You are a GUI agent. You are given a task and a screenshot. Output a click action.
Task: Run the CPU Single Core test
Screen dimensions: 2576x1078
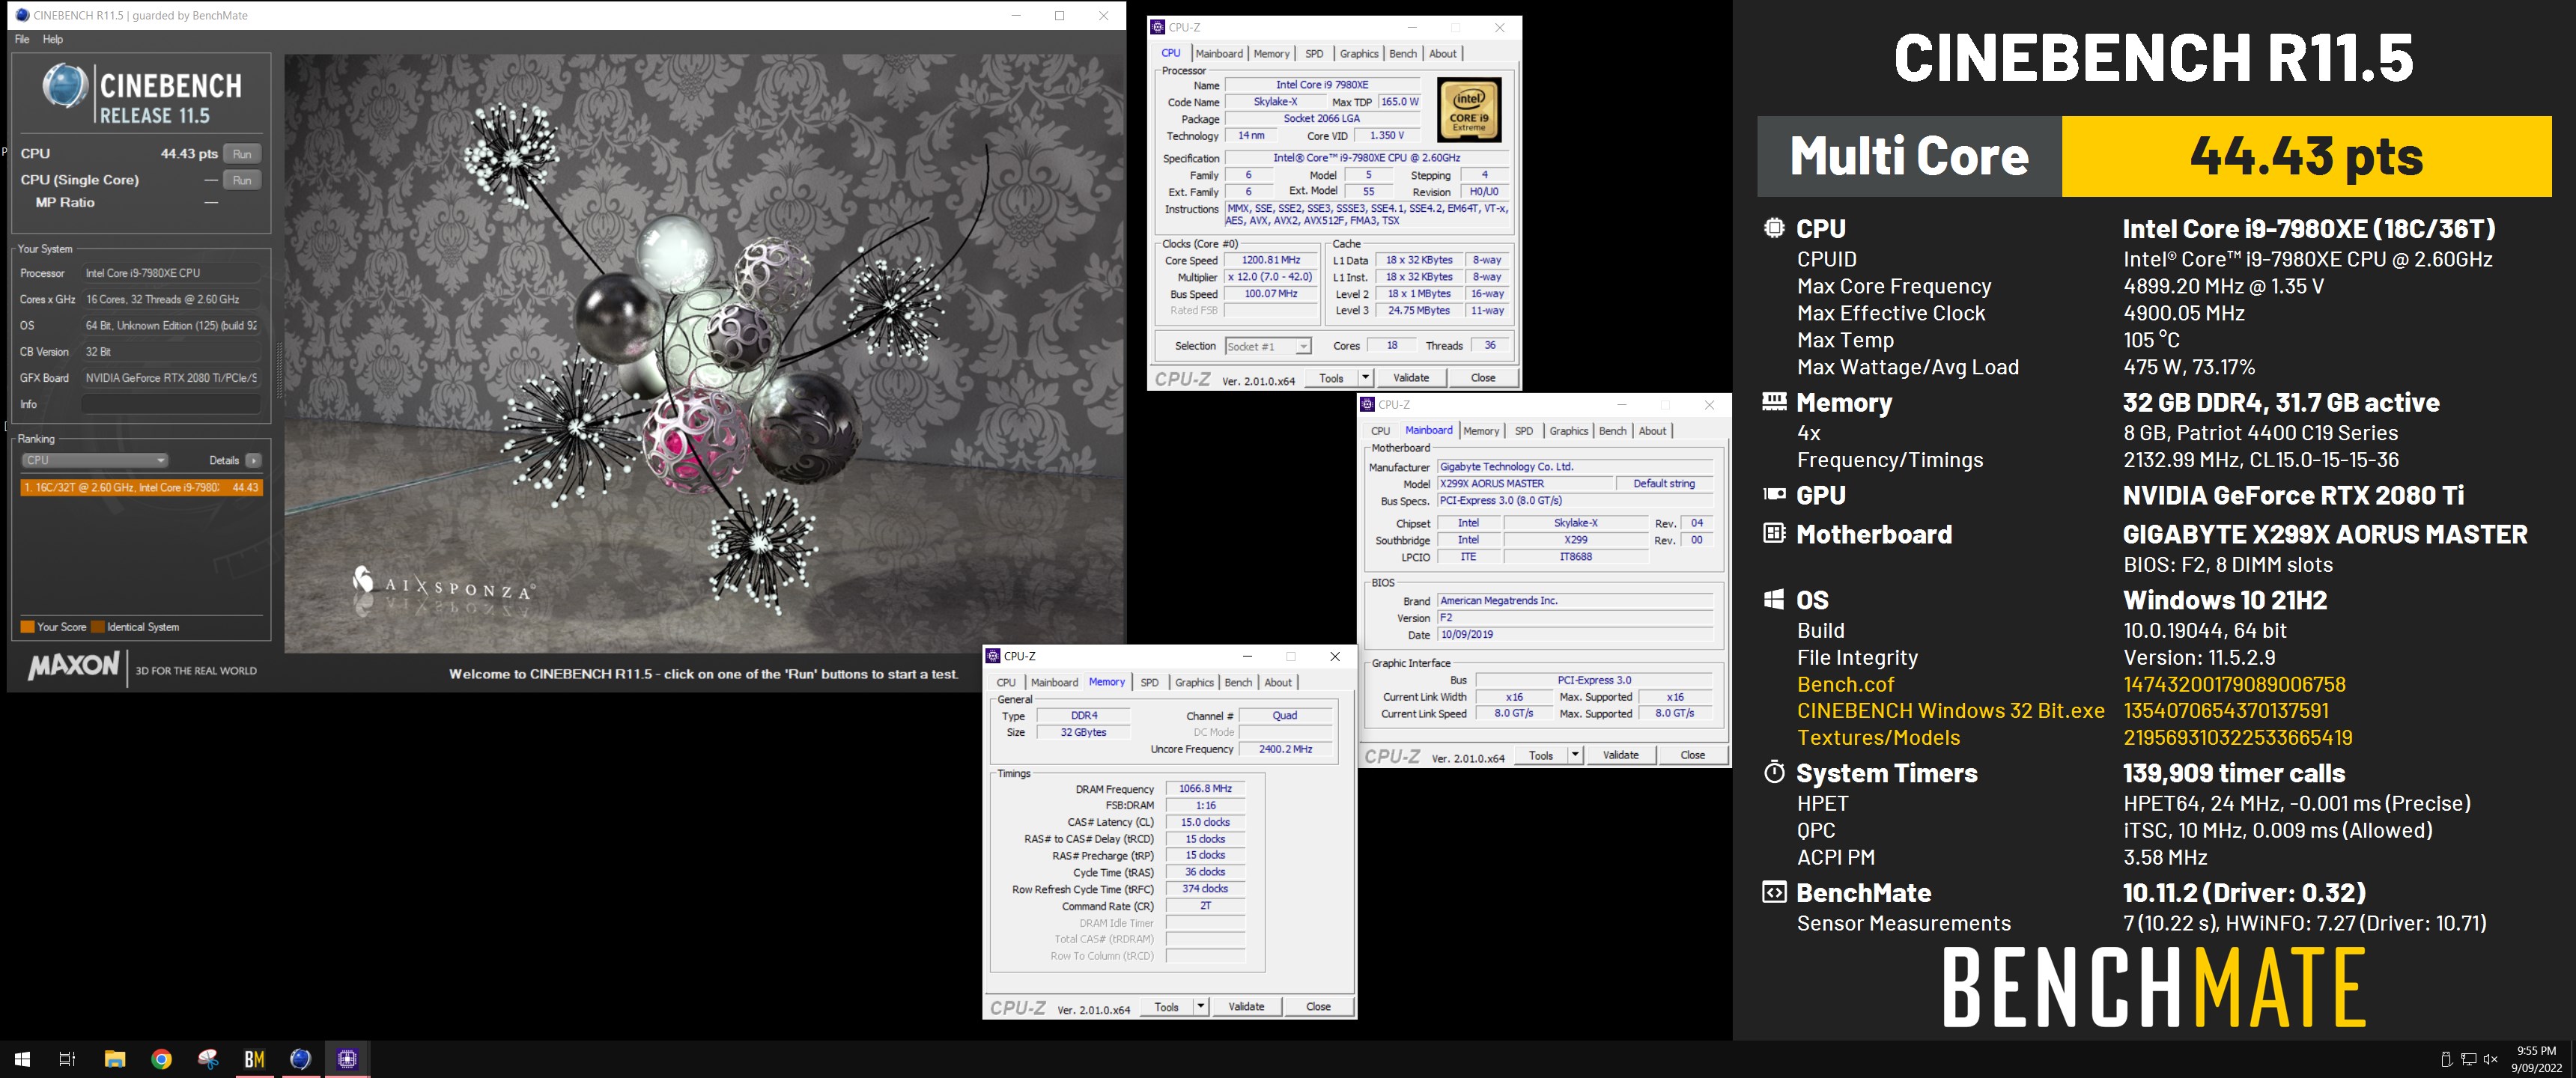[242, 180]
